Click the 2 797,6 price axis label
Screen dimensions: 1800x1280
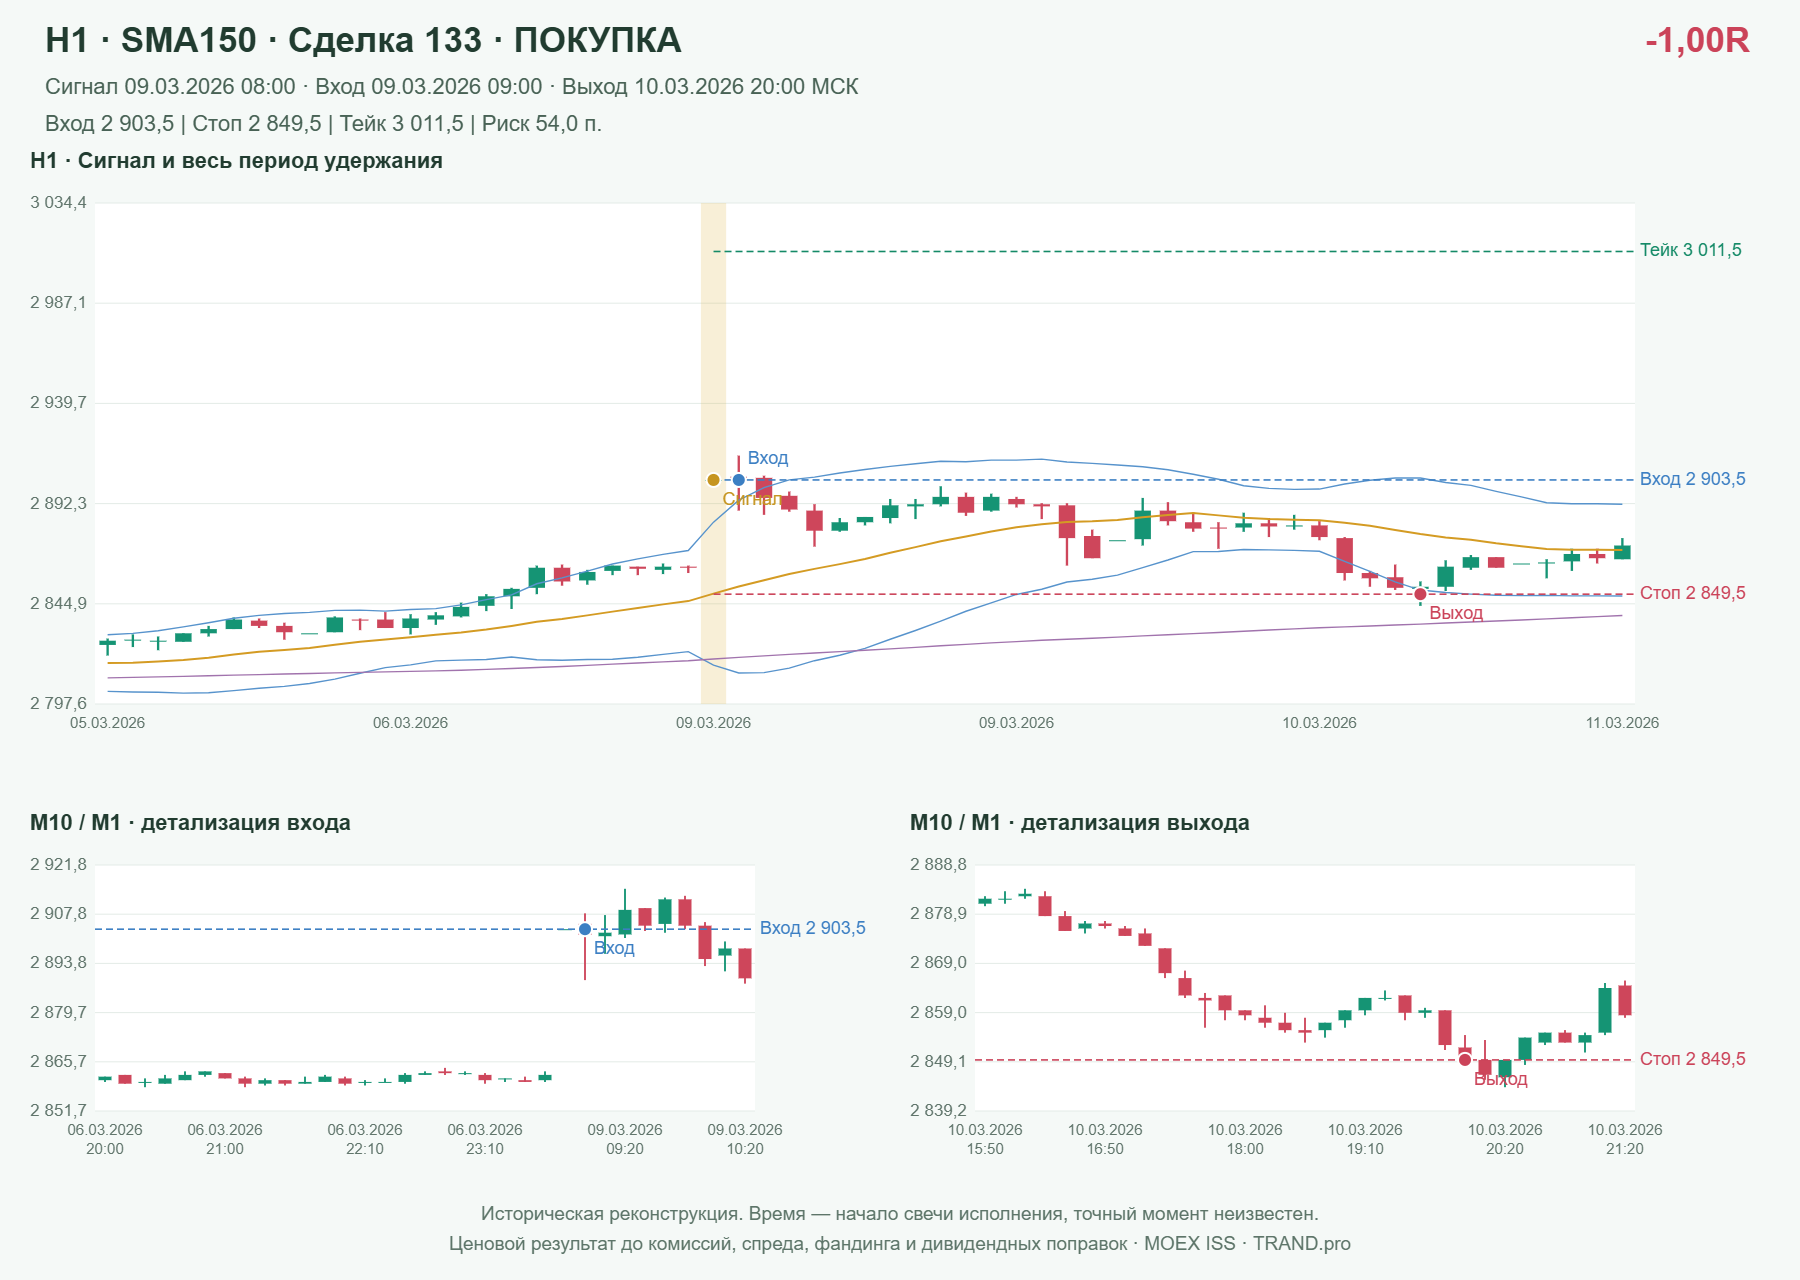click(x=58, y=704)
